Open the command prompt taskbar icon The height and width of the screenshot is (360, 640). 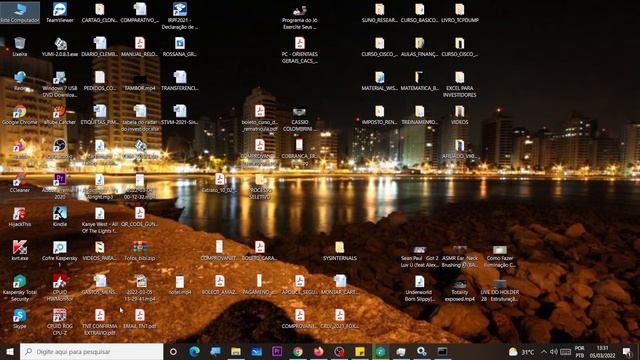(442, 351)
